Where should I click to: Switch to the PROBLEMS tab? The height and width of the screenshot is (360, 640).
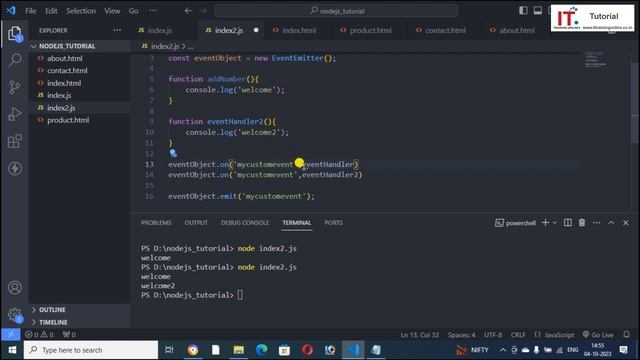coord(156,222)
